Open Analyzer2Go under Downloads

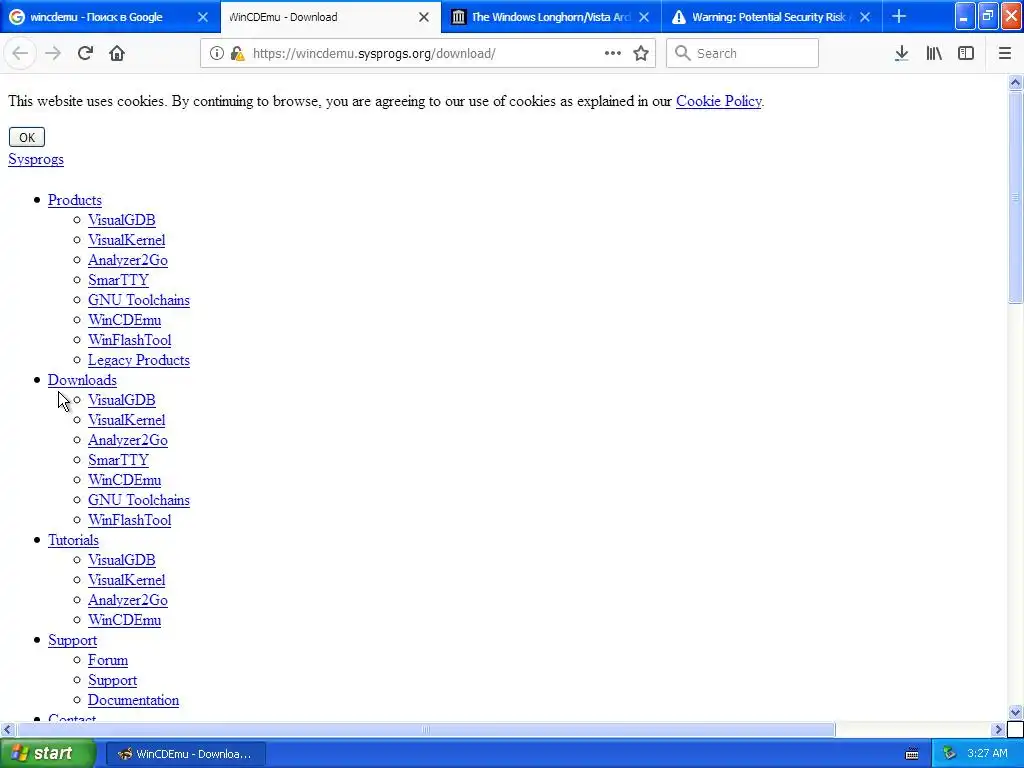[128, 440]
